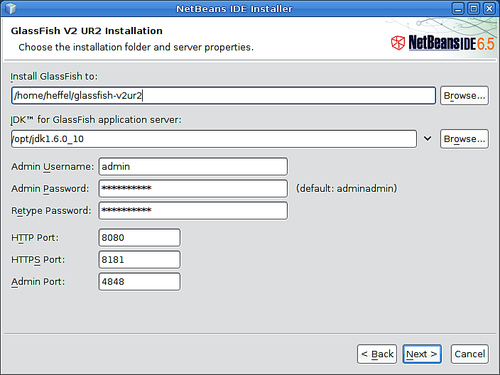This screenshot has height=375, width=500.
Task: Go Back to previous installer step
Action: coord(377,354)
